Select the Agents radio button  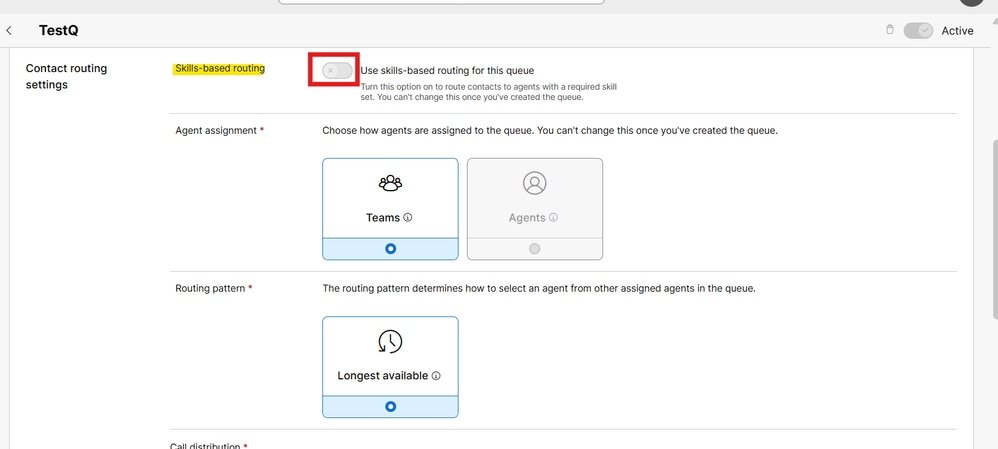point(535,249)
